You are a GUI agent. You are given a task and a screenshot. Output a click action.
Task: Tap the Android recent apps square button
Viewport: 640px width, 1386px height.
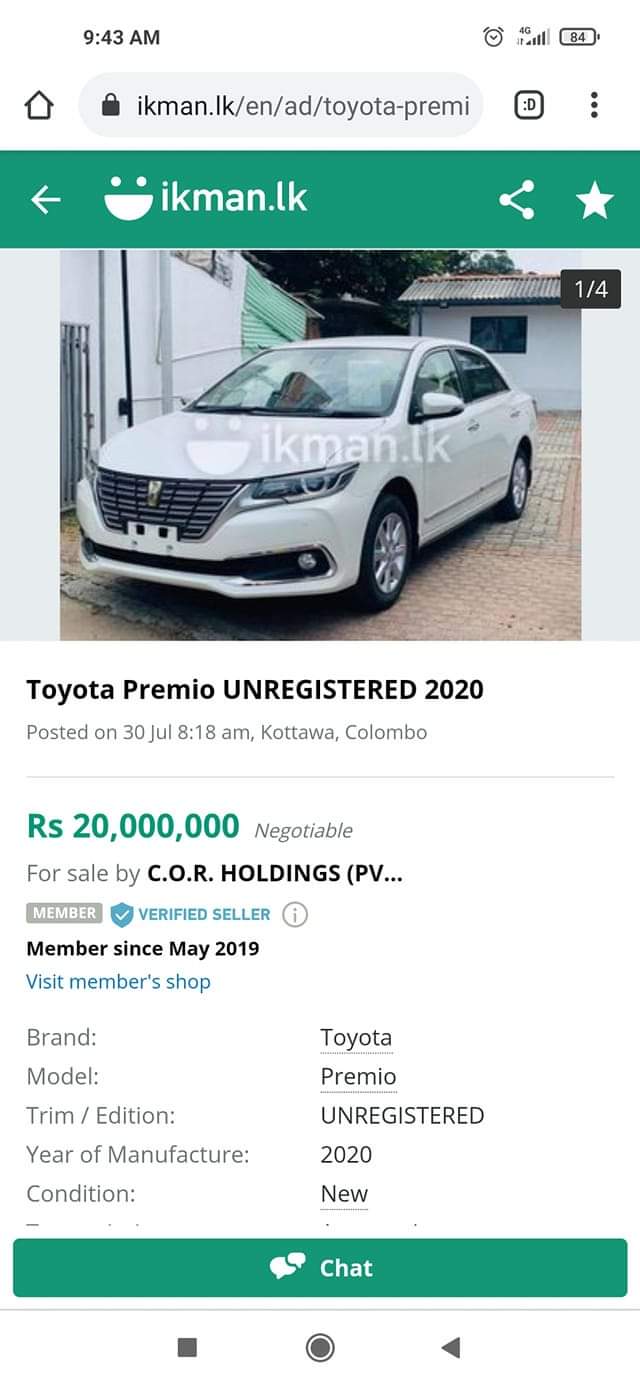187,1348
